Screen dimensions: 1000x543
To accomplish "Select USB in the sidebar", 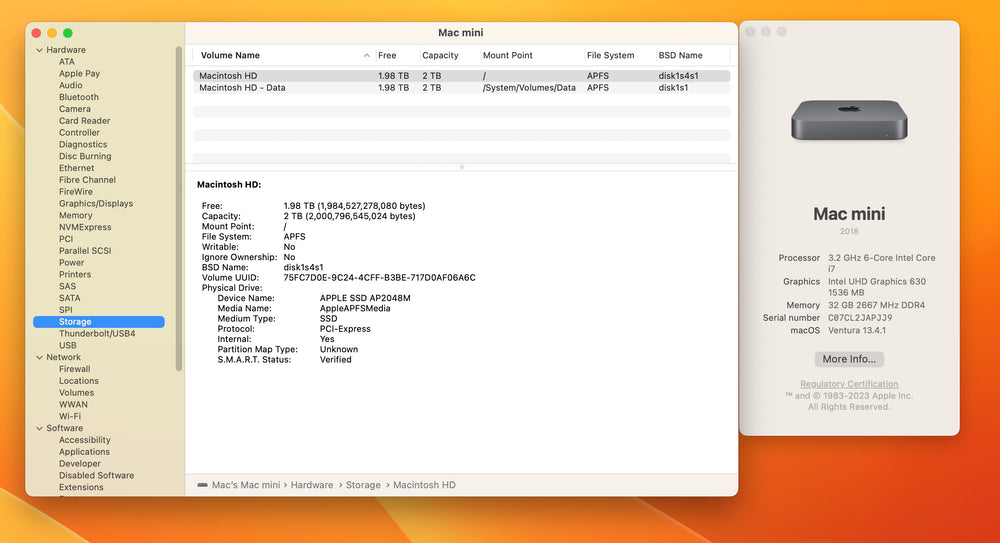I will (68, 345).
